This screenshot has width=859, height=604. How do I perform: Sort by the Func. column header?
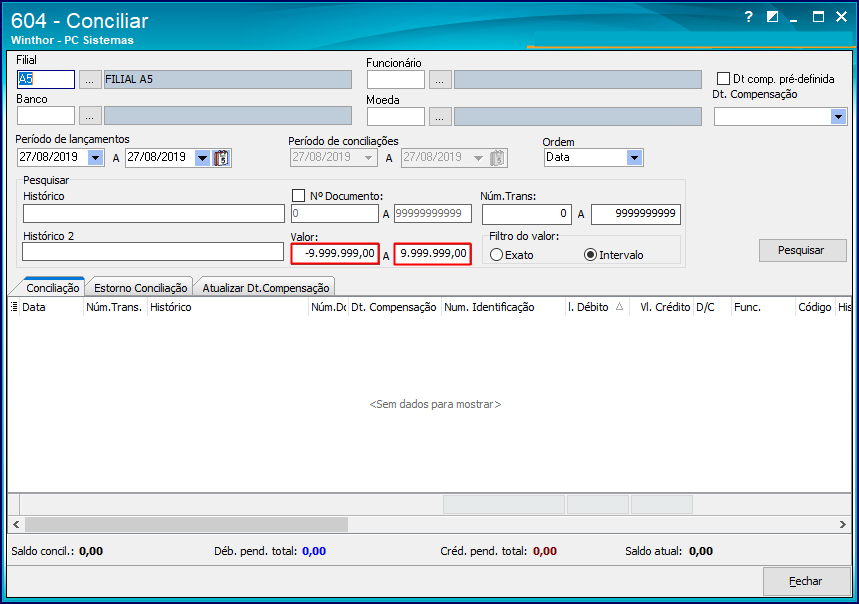coord(763,307)
